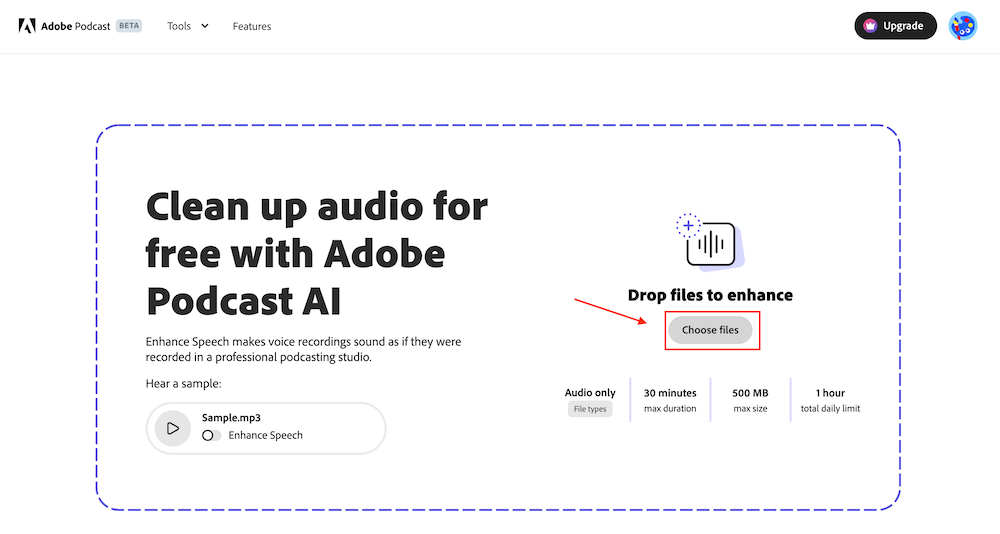Click the dotted plus circle icon
The image size is (1000, 534).
[688, 225]
